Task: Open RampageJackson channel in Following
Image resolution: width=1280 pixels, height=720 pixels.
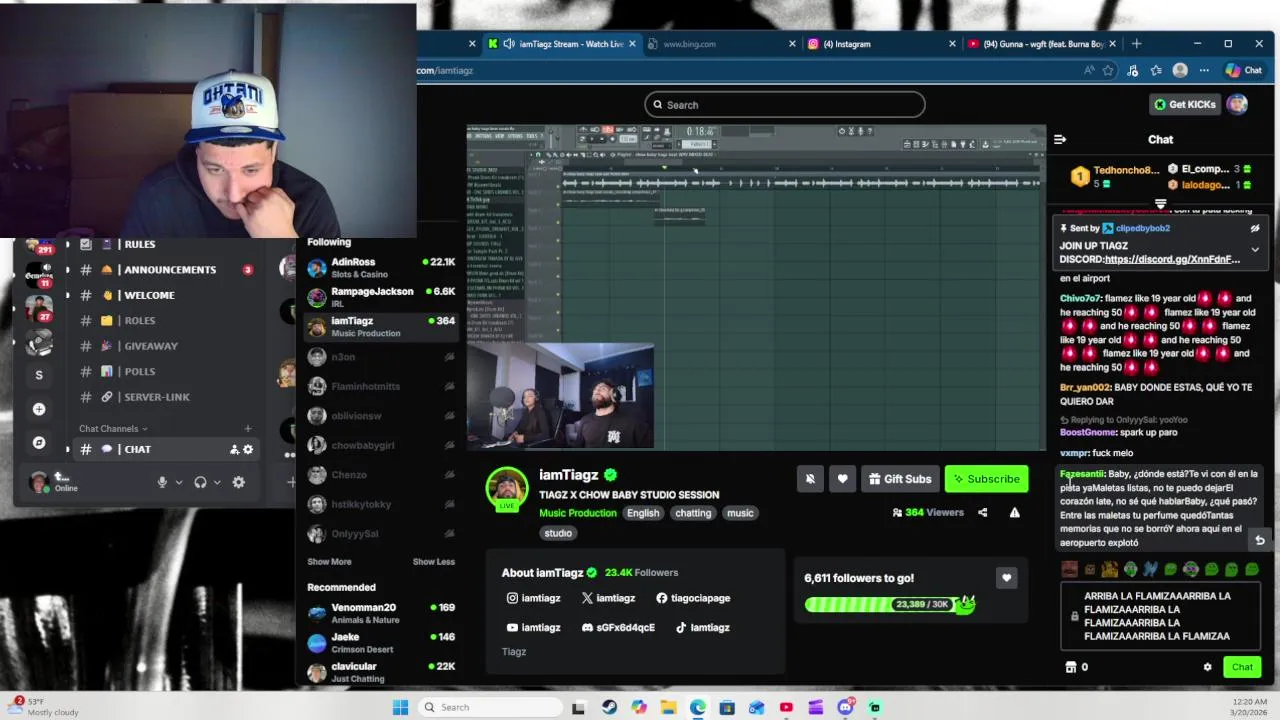Action: (380, 297)
